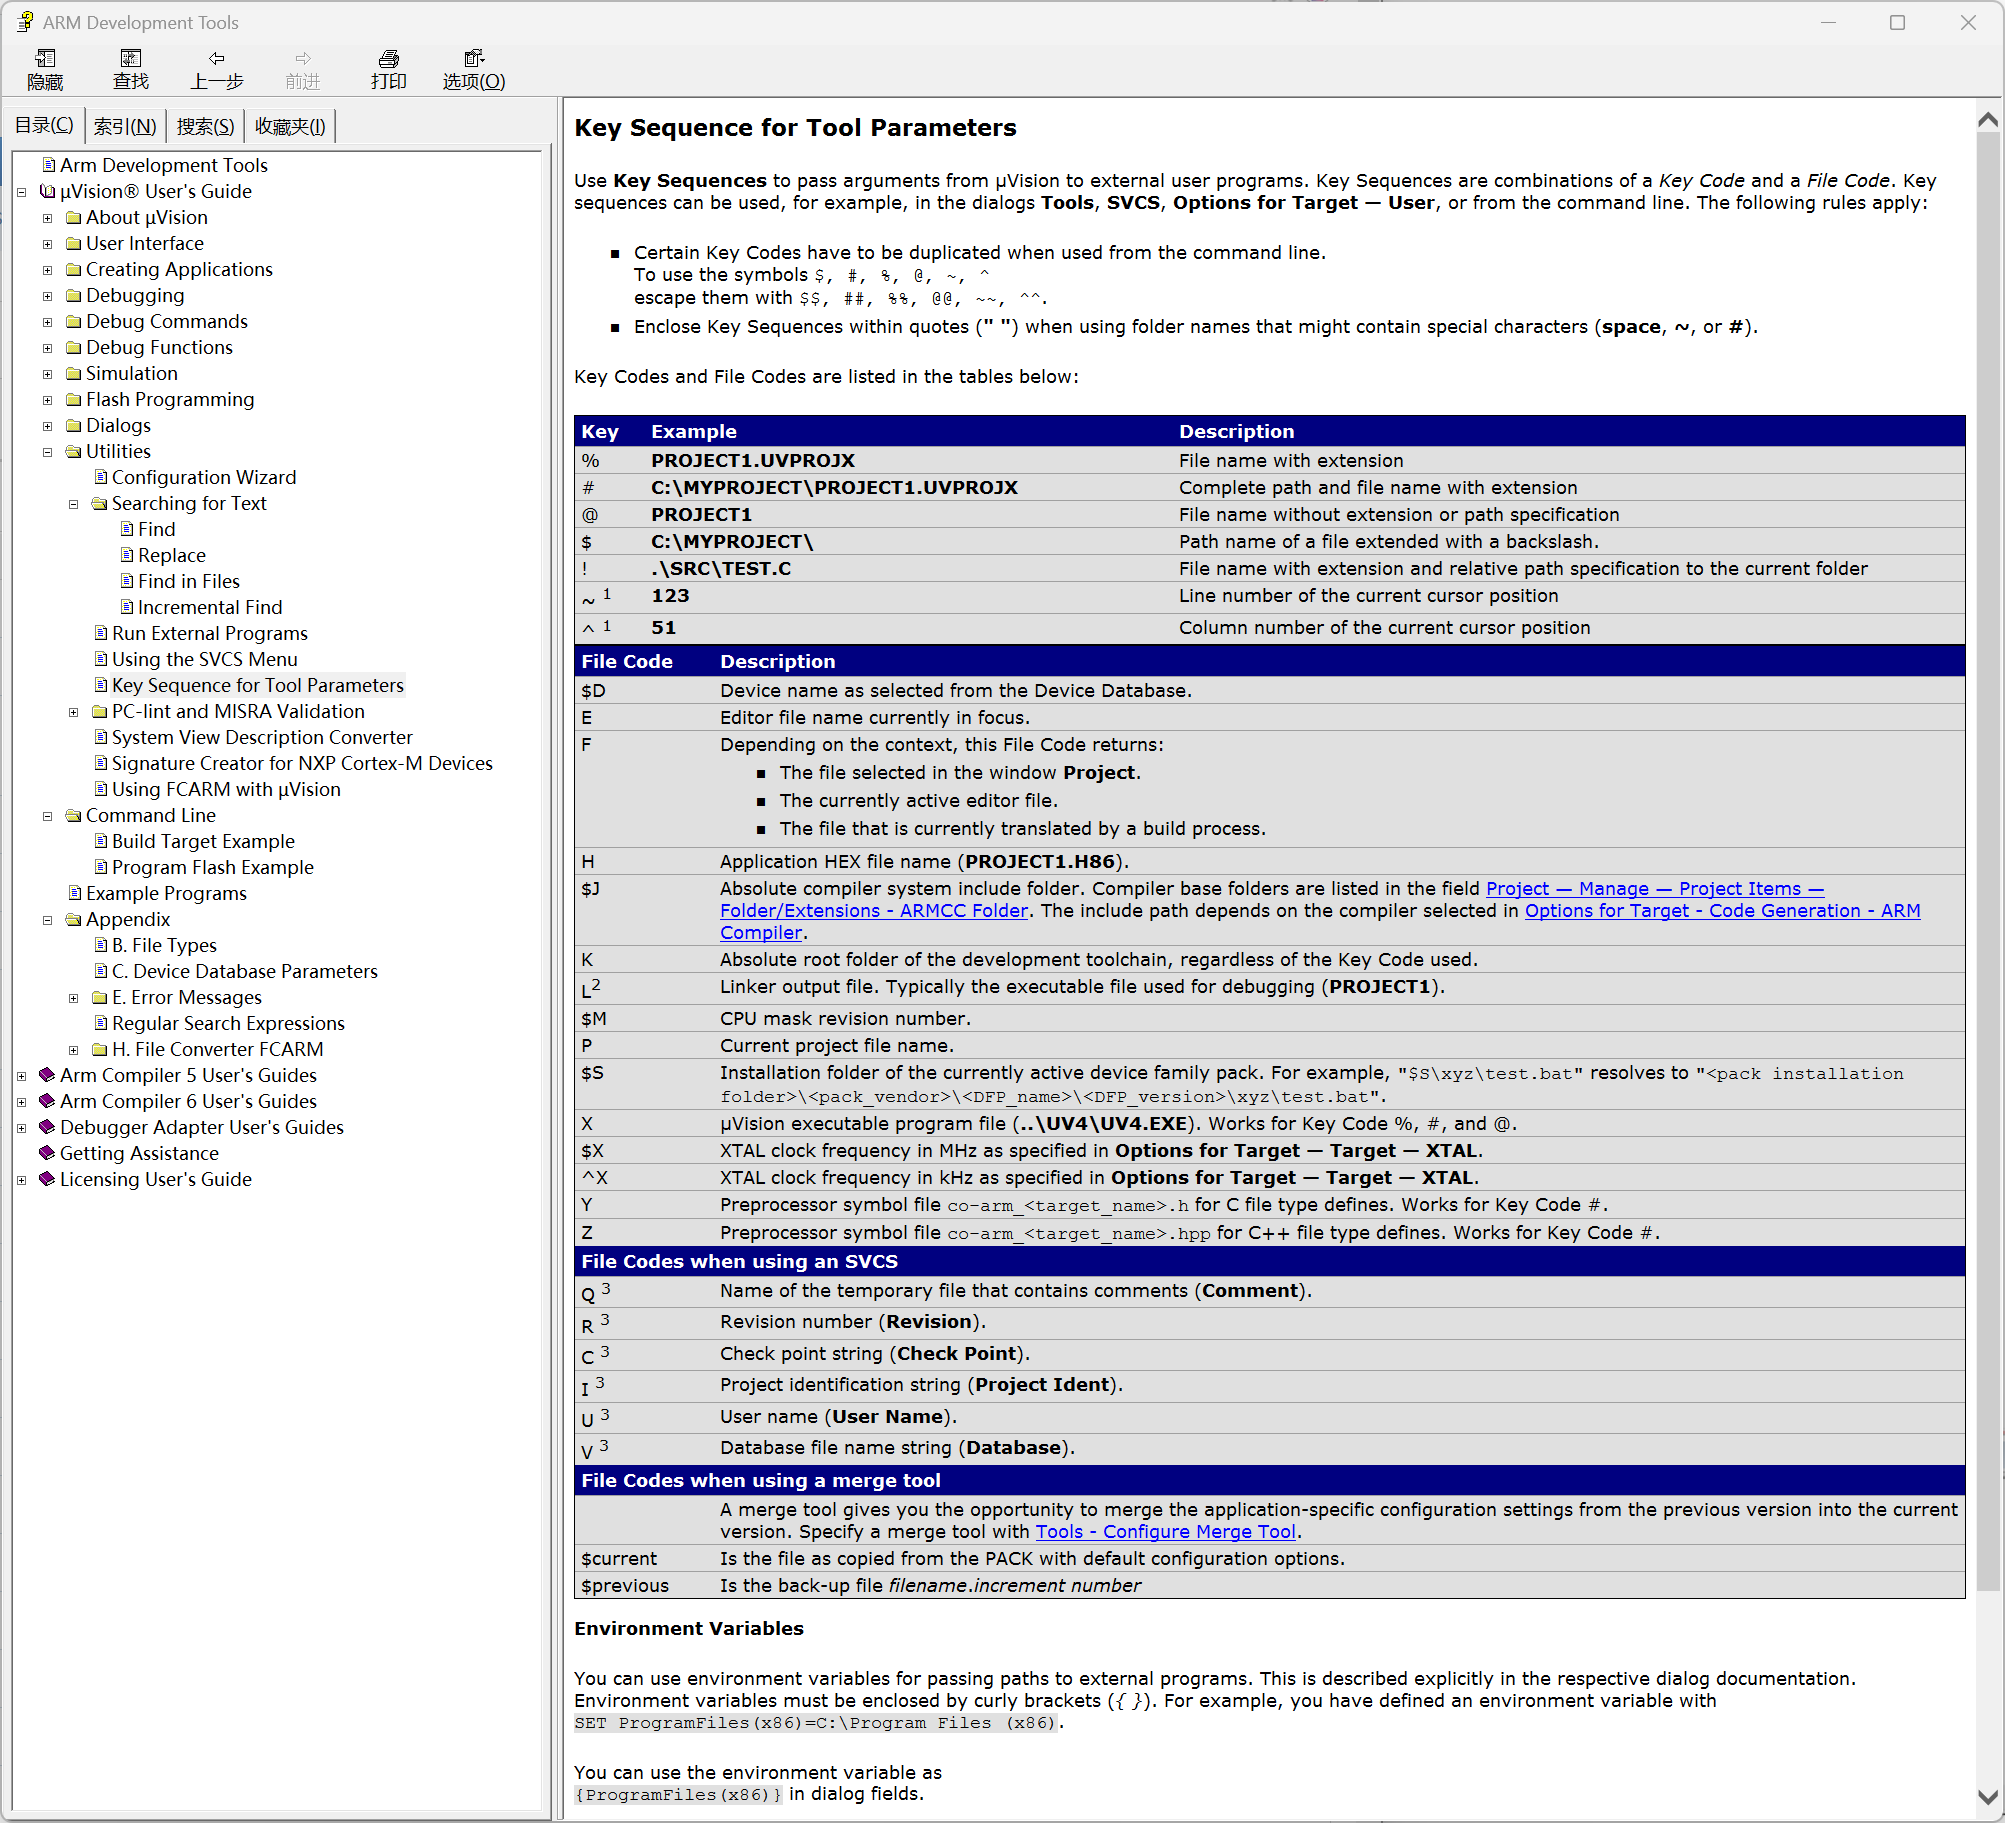Select Key Sequence for Tool Parameters topic
The image size is (2005, 1823).
pyautogui.click(x=258, y=685)
